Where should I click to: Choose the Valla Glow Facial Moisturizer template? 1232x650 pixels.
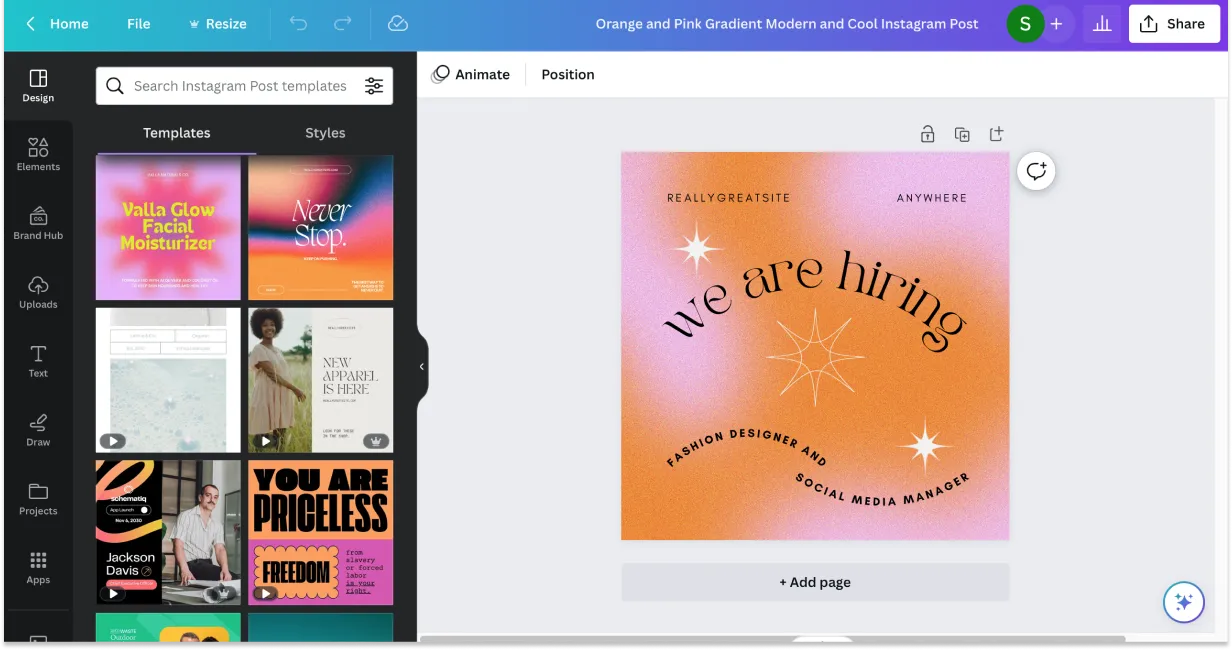pos(168,227)
